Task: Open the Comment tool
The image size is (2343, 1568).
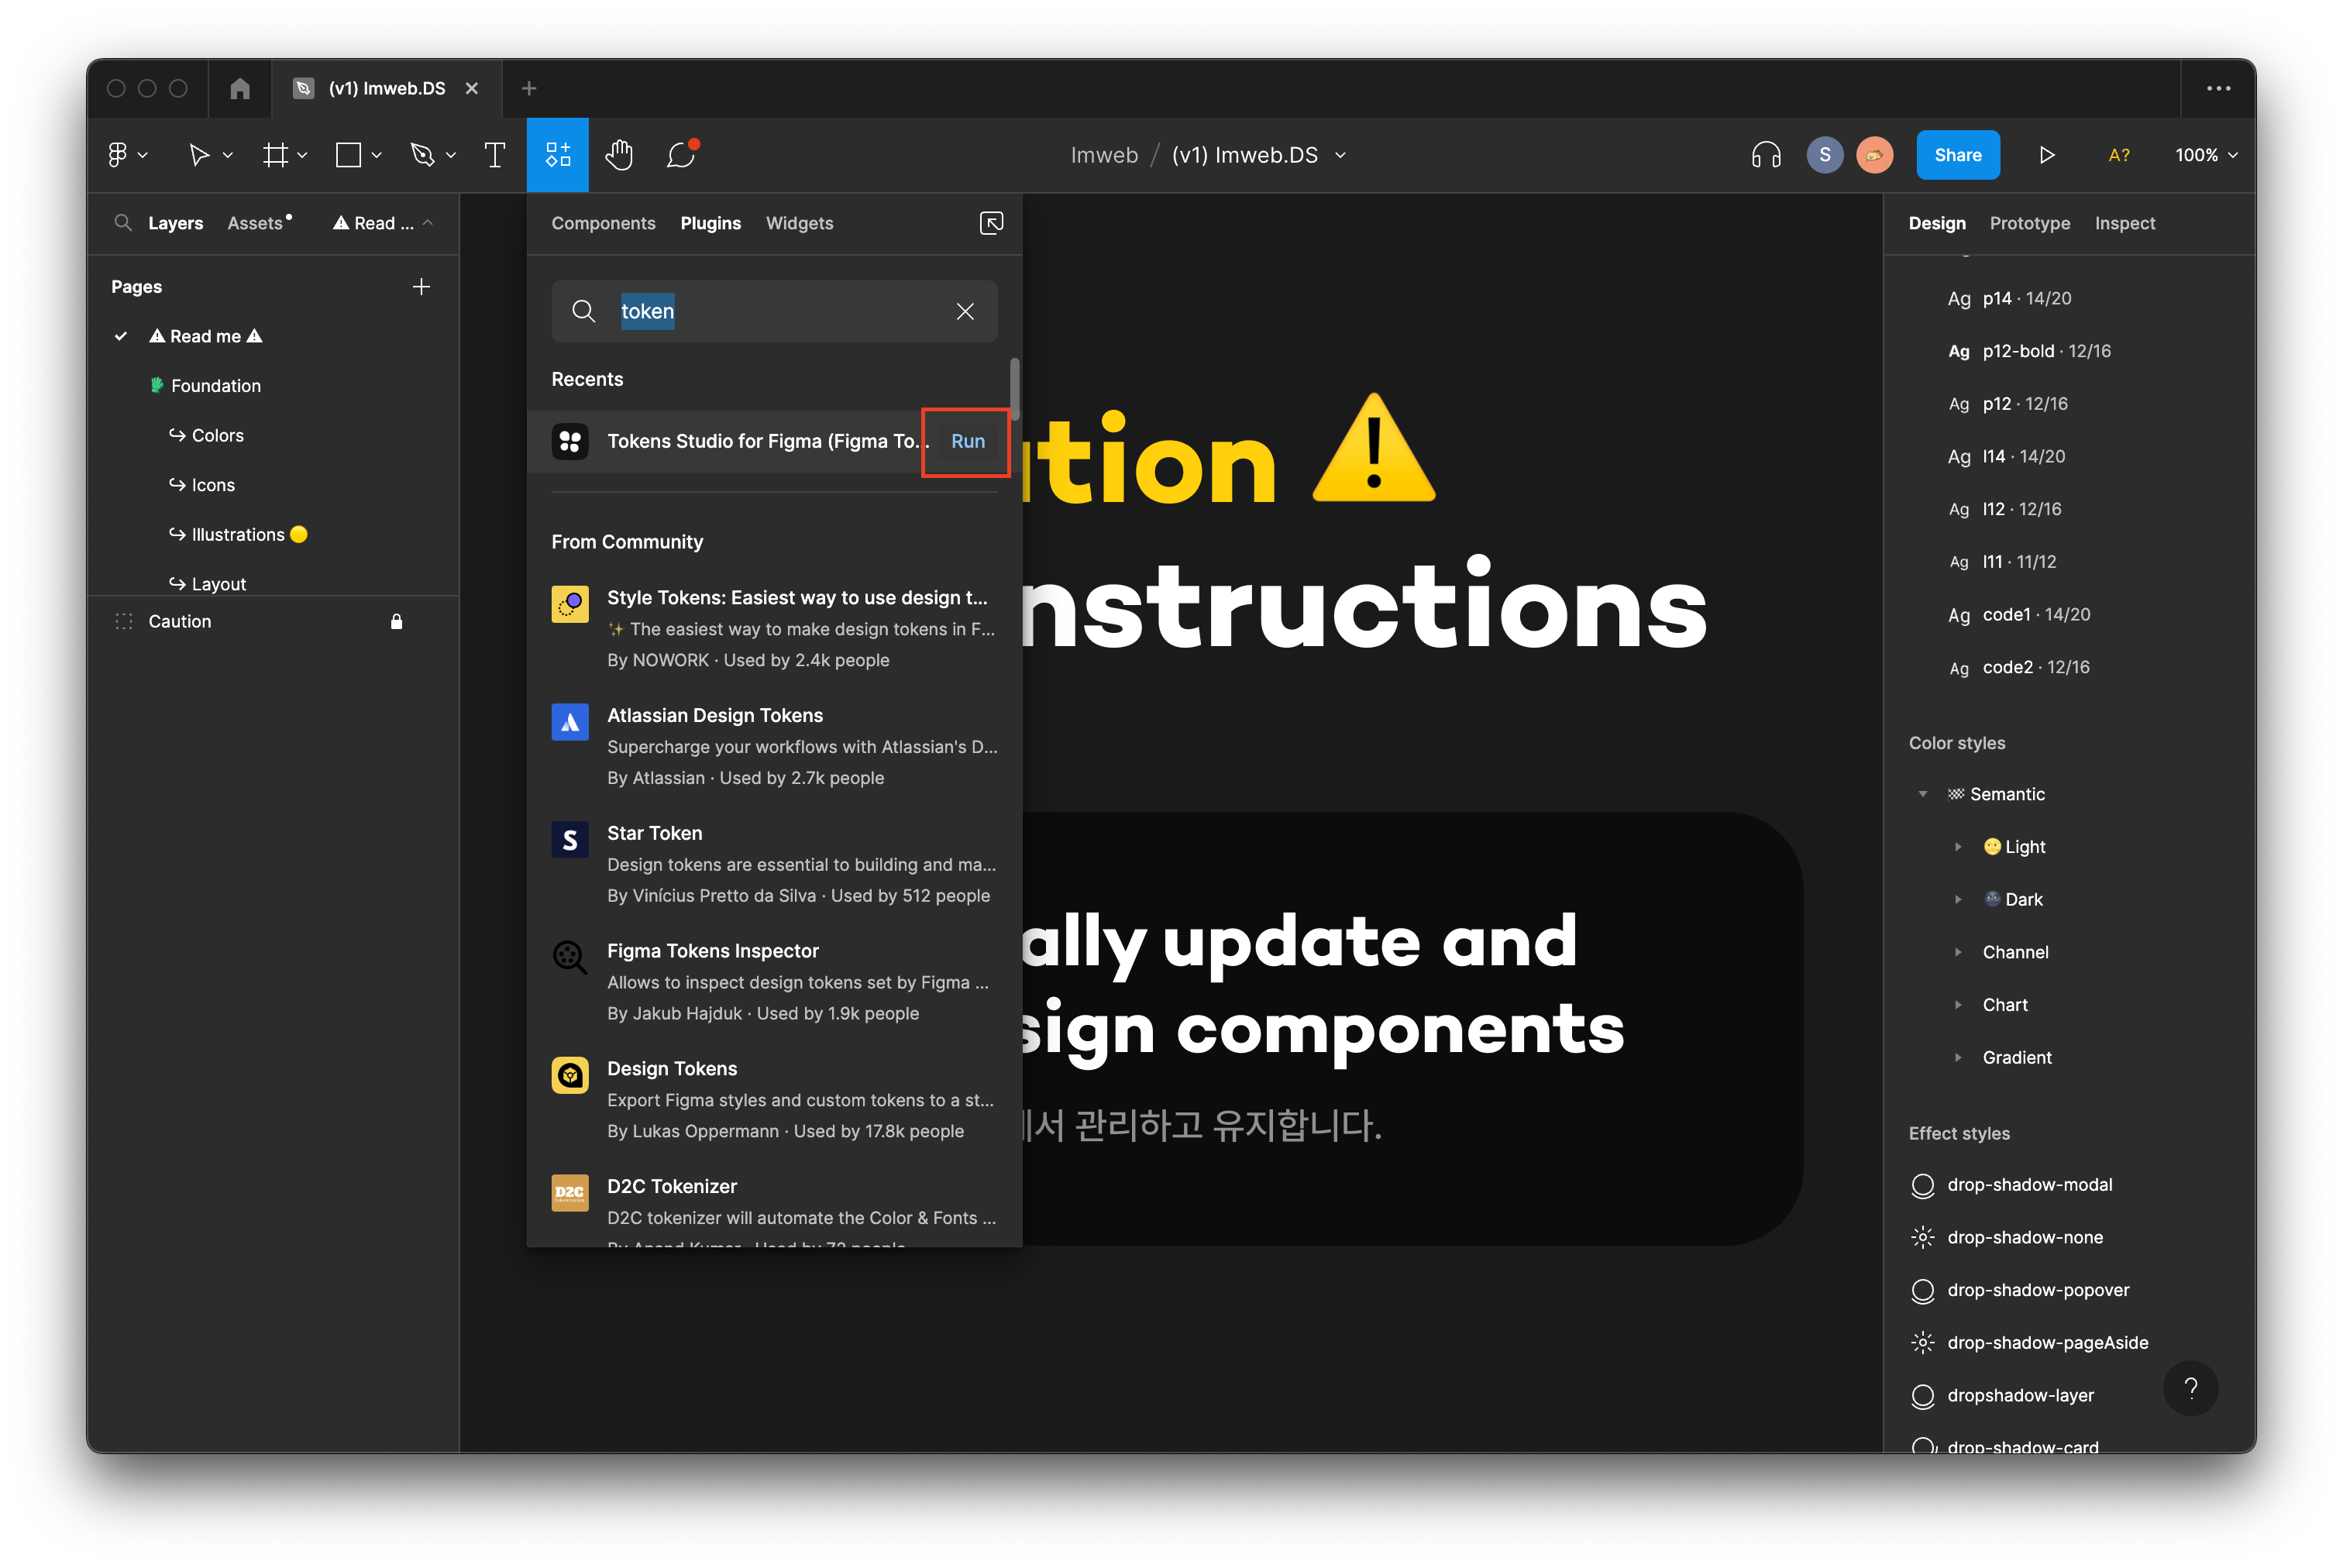Action: pos(681,155)
